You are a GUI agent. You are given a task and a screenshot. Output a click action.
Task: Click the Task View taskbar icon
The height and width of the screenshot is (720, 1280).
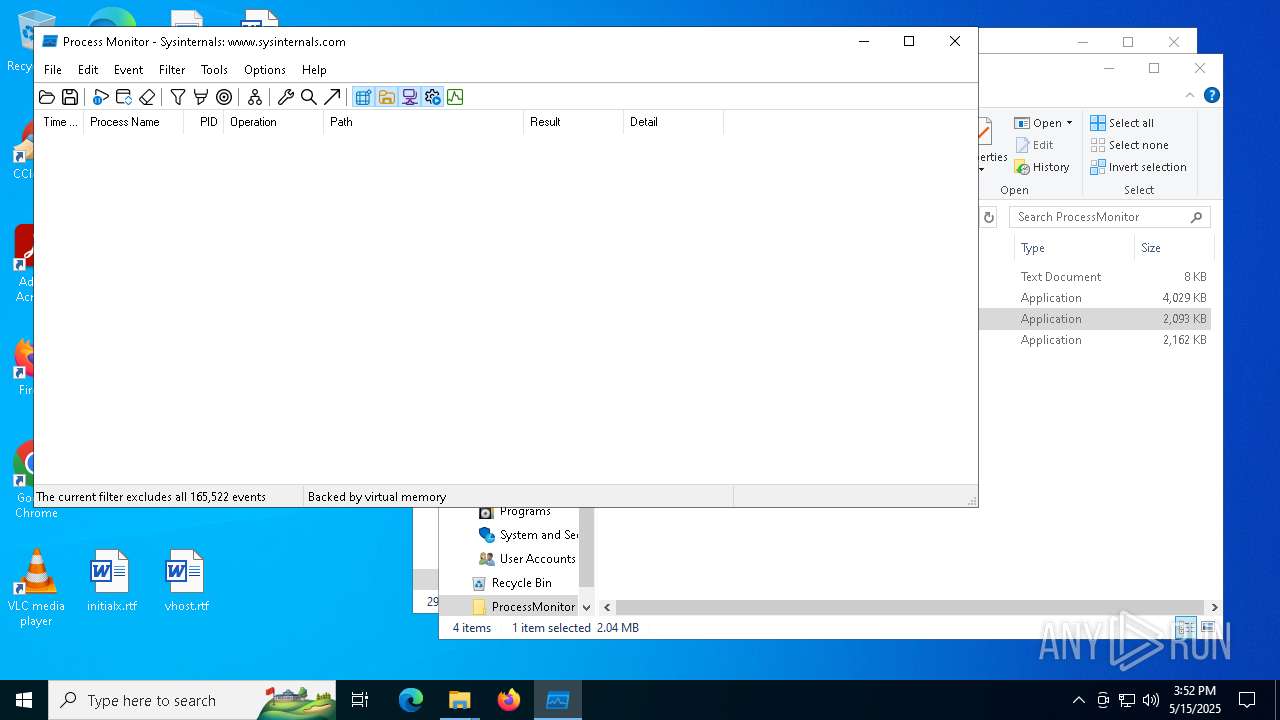click(x=361, y=700)
